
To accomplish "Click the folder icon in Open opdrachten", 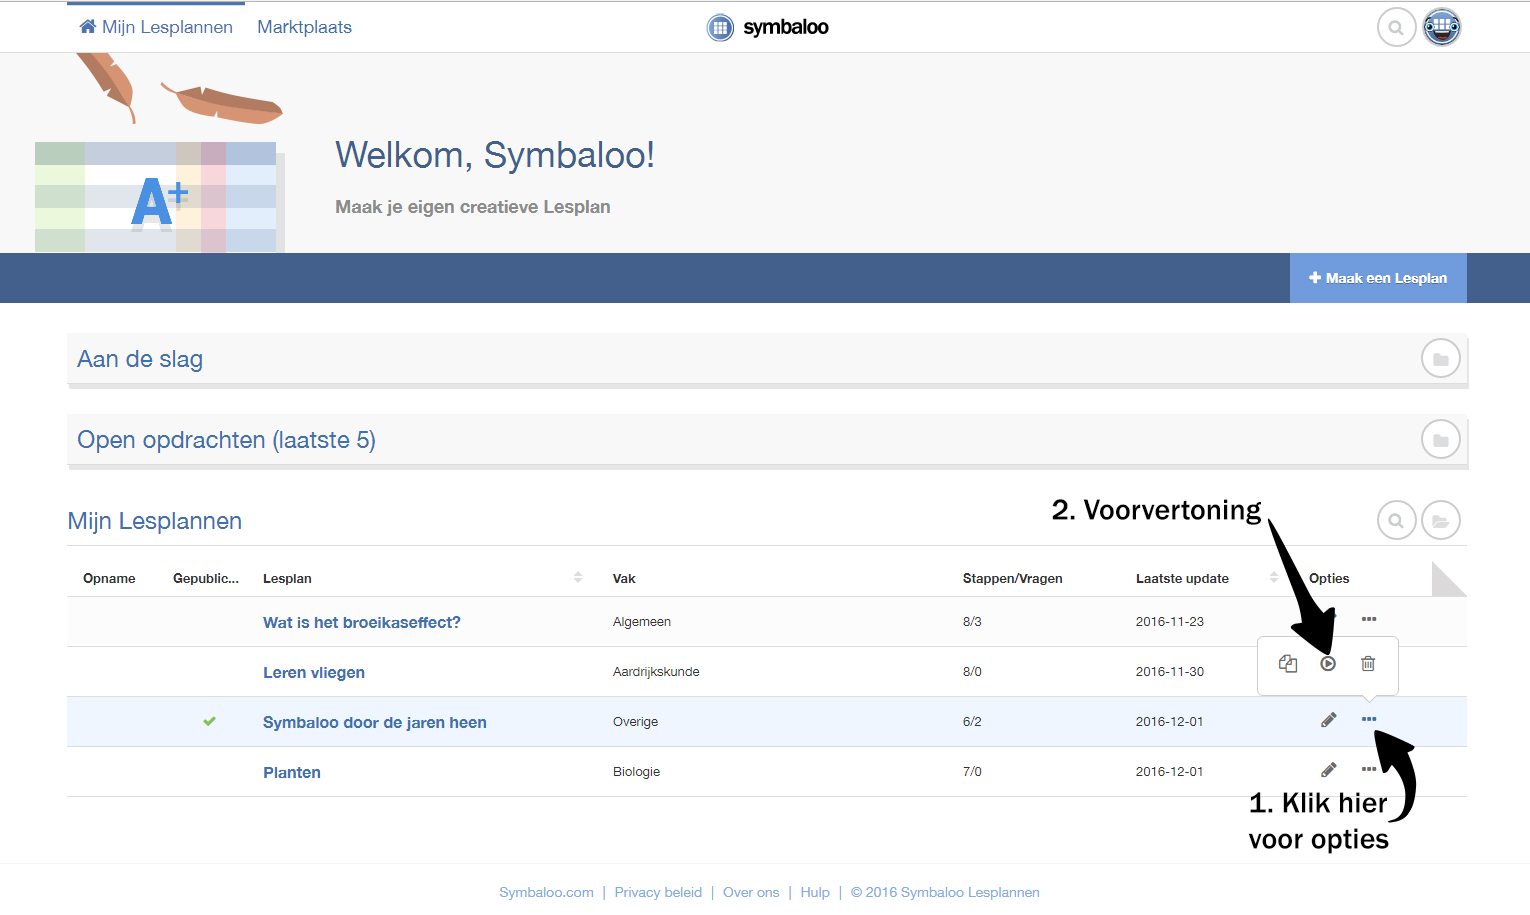I will pos(1441,440).
